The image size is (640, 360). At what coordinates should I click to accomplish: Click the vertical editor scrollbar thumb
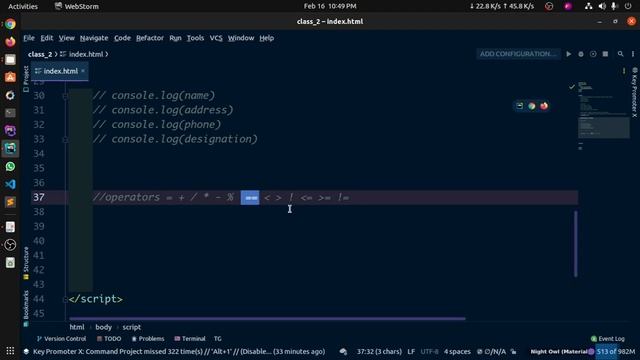tap(576, 244)
